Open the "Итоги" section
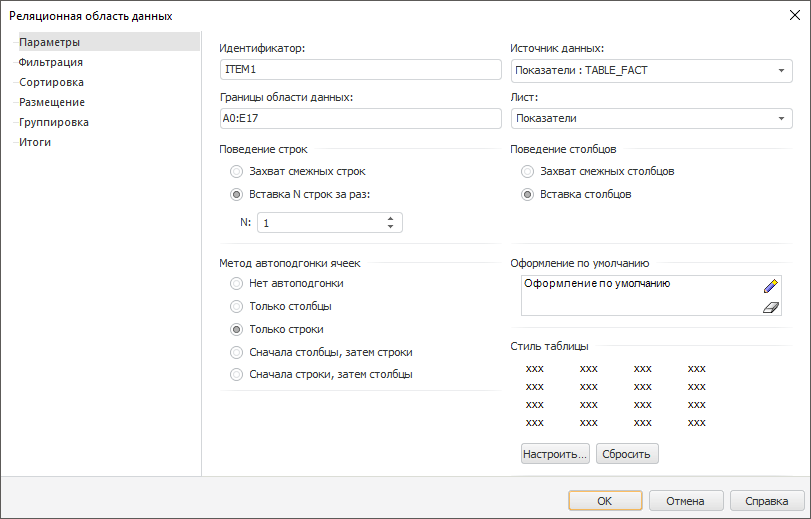The height and width of the screenshot is (519, 811). (35, 142)
